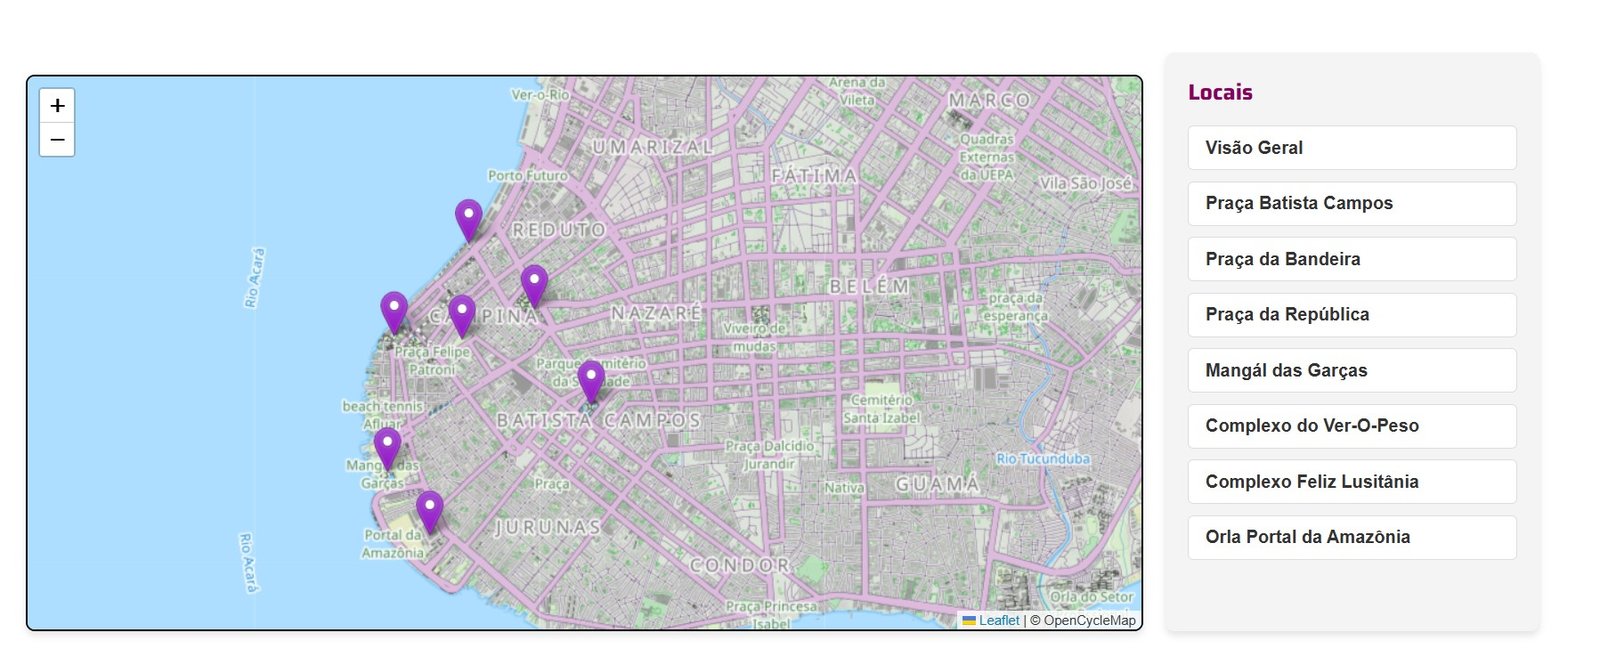Select Complexo do Ver-O-Peso entry
The width and height of the screenshot is (1600, 648).
point(1351,426)
